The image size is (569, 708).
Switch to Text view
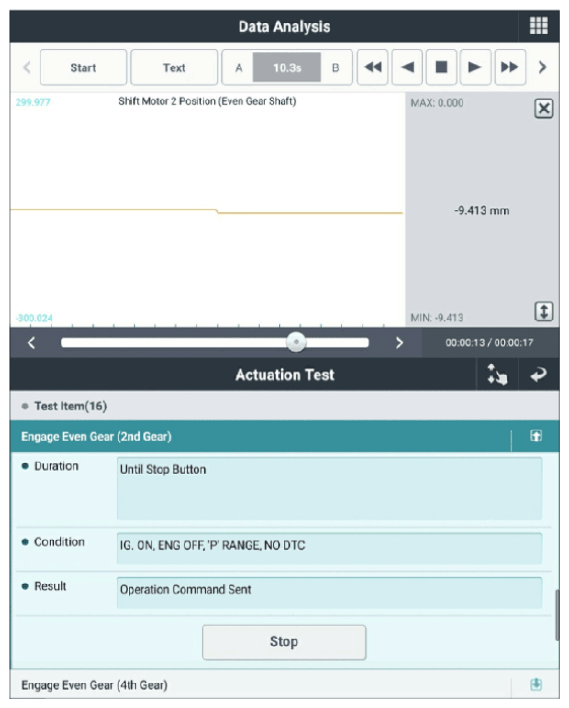tap(174, 67)
